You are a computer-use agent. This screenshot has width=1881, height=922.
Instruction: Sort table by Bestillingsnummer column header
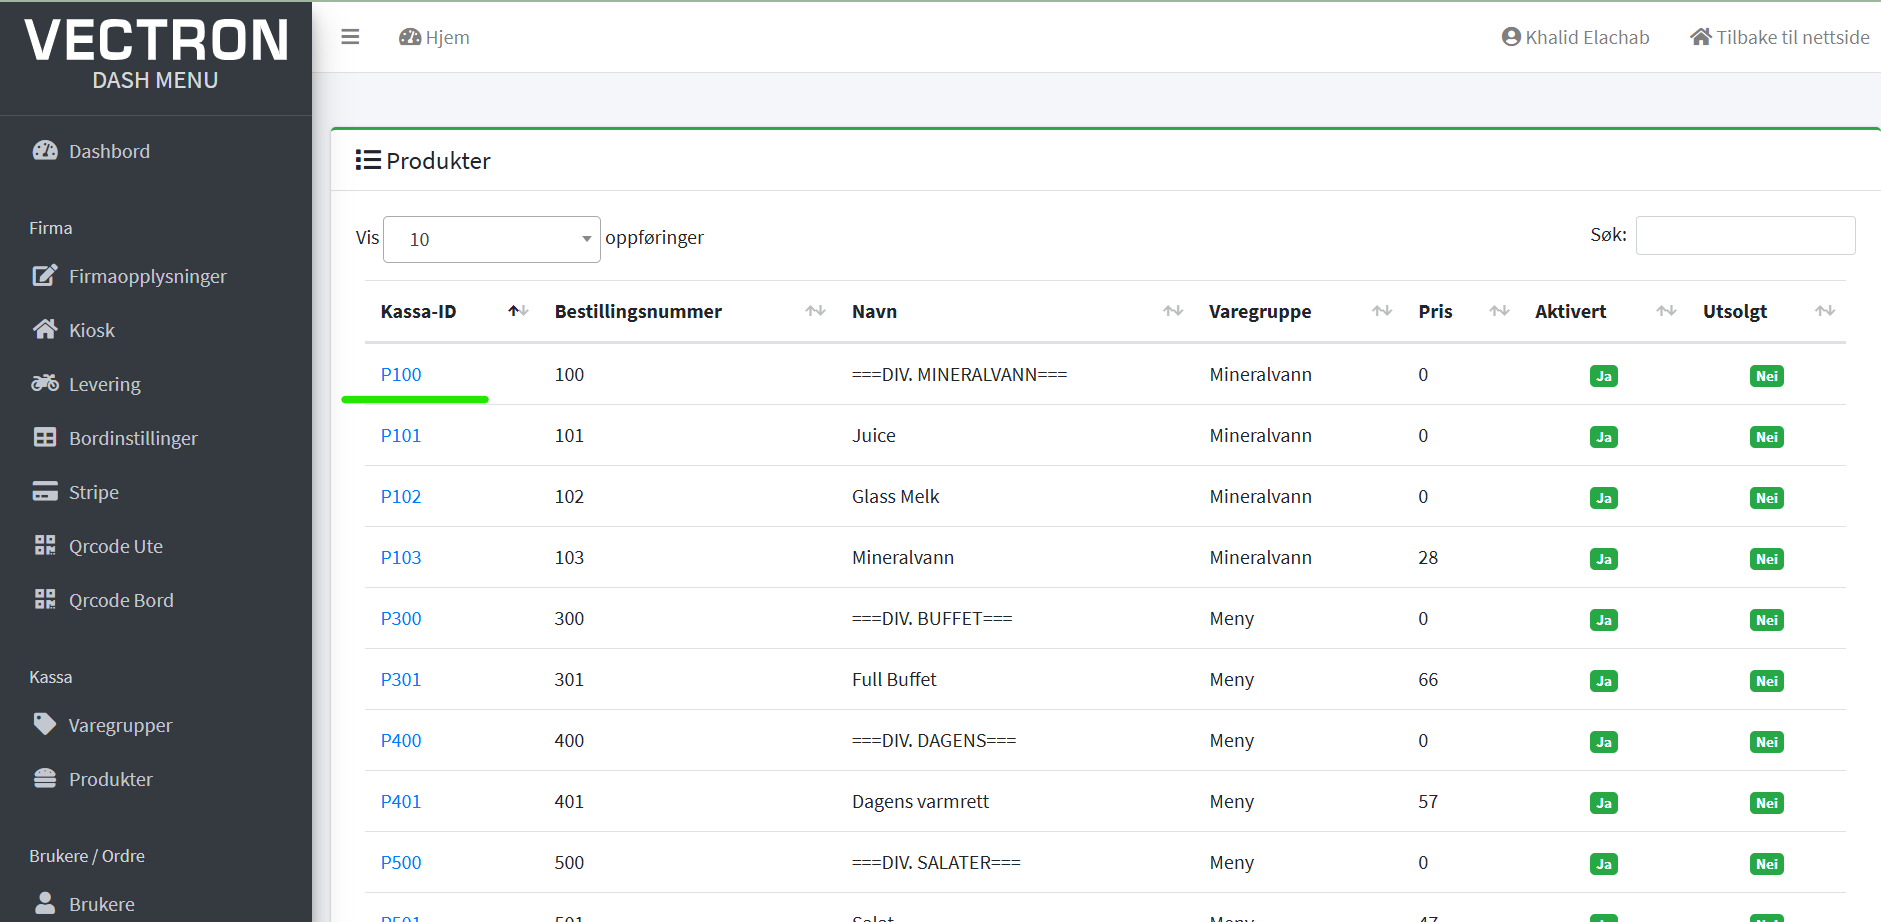coord(690,311)
